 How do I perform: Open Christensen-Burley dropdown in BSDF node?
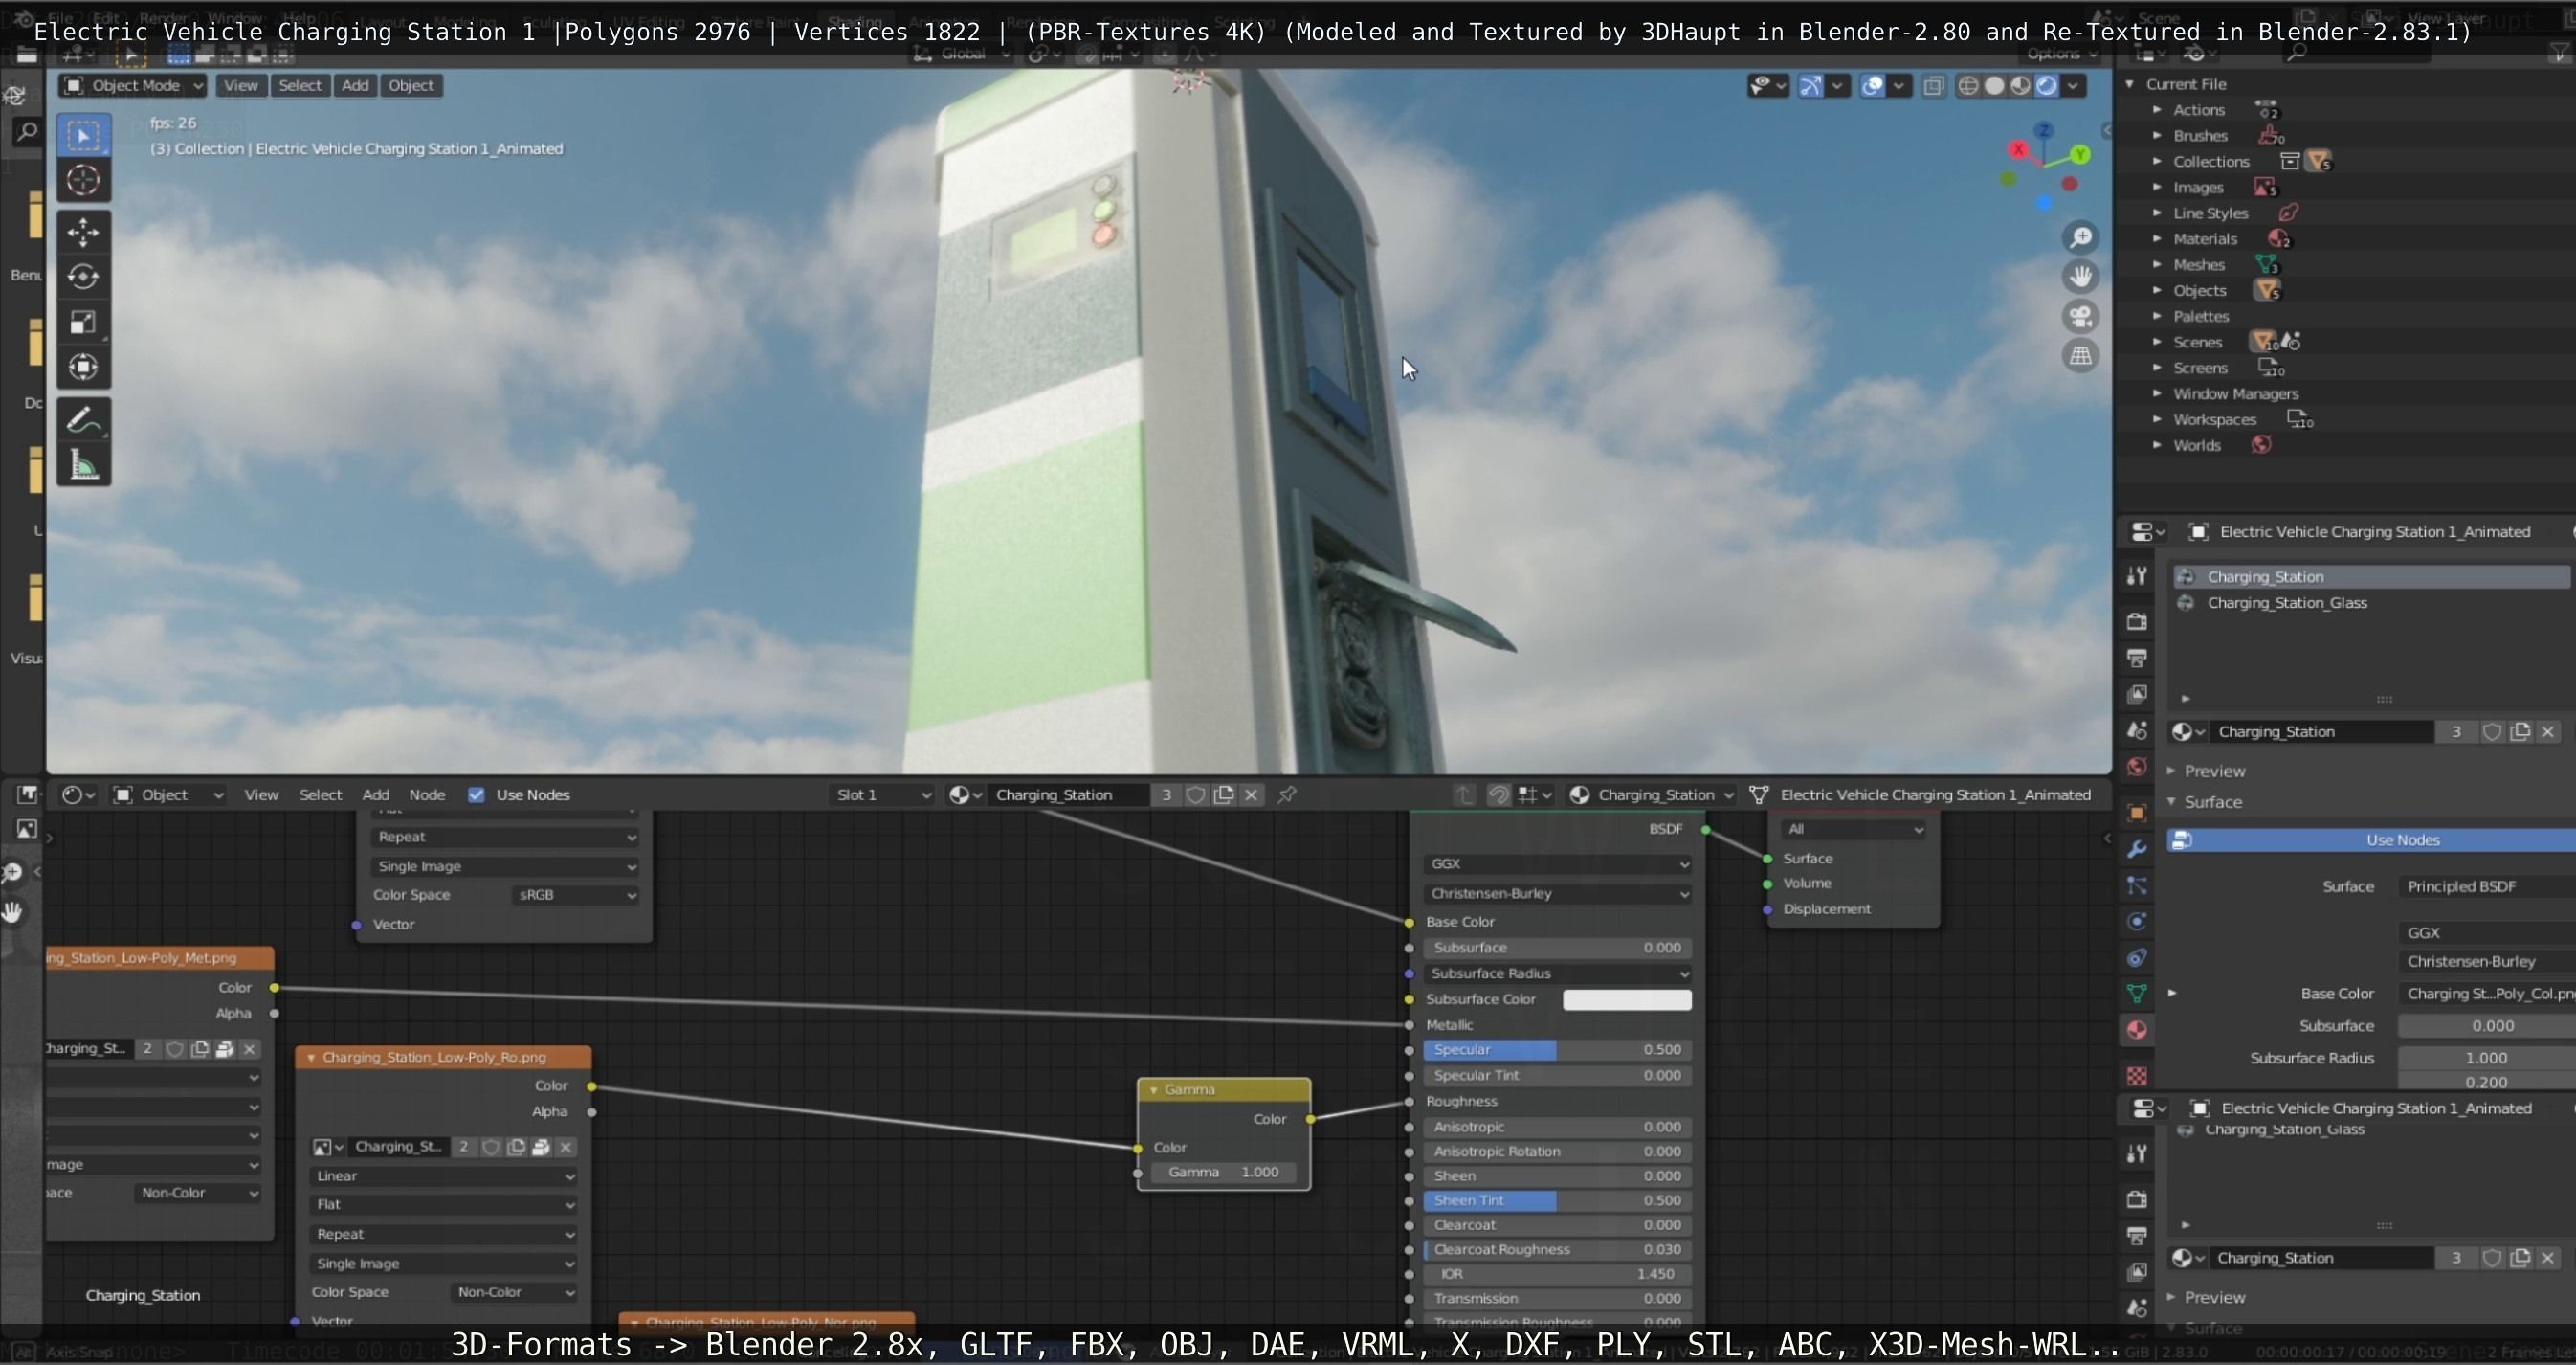click(1557, 894)
